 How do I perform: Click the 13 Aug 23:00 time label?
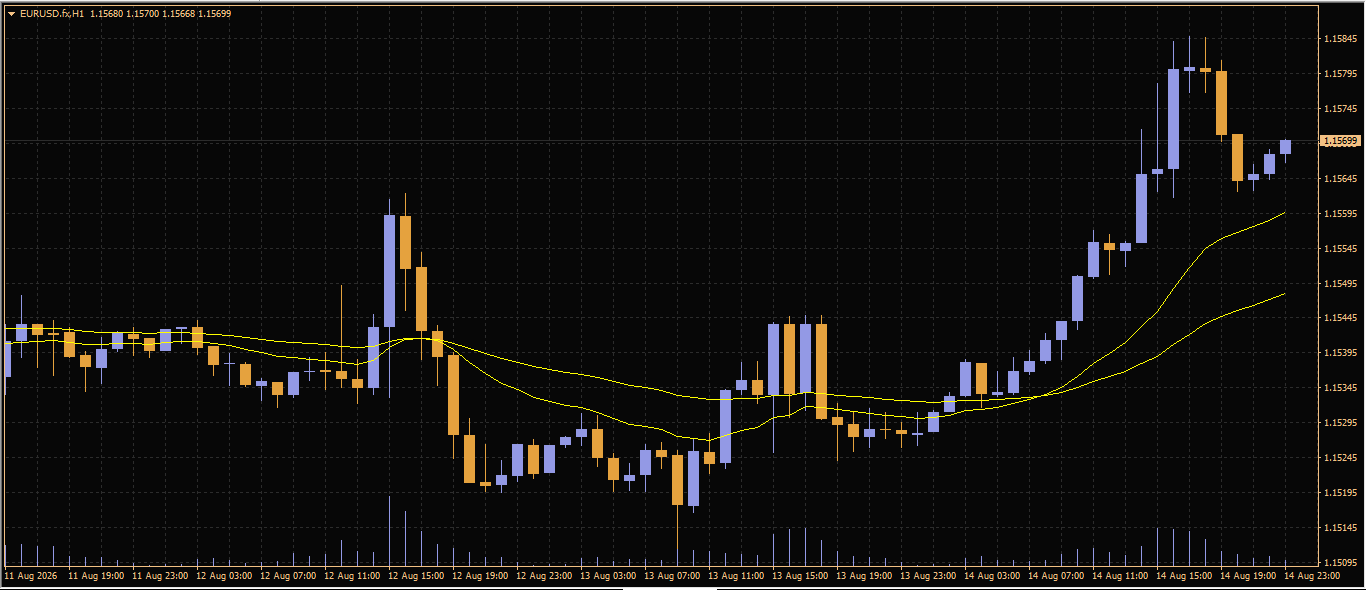tap(928, 577)
